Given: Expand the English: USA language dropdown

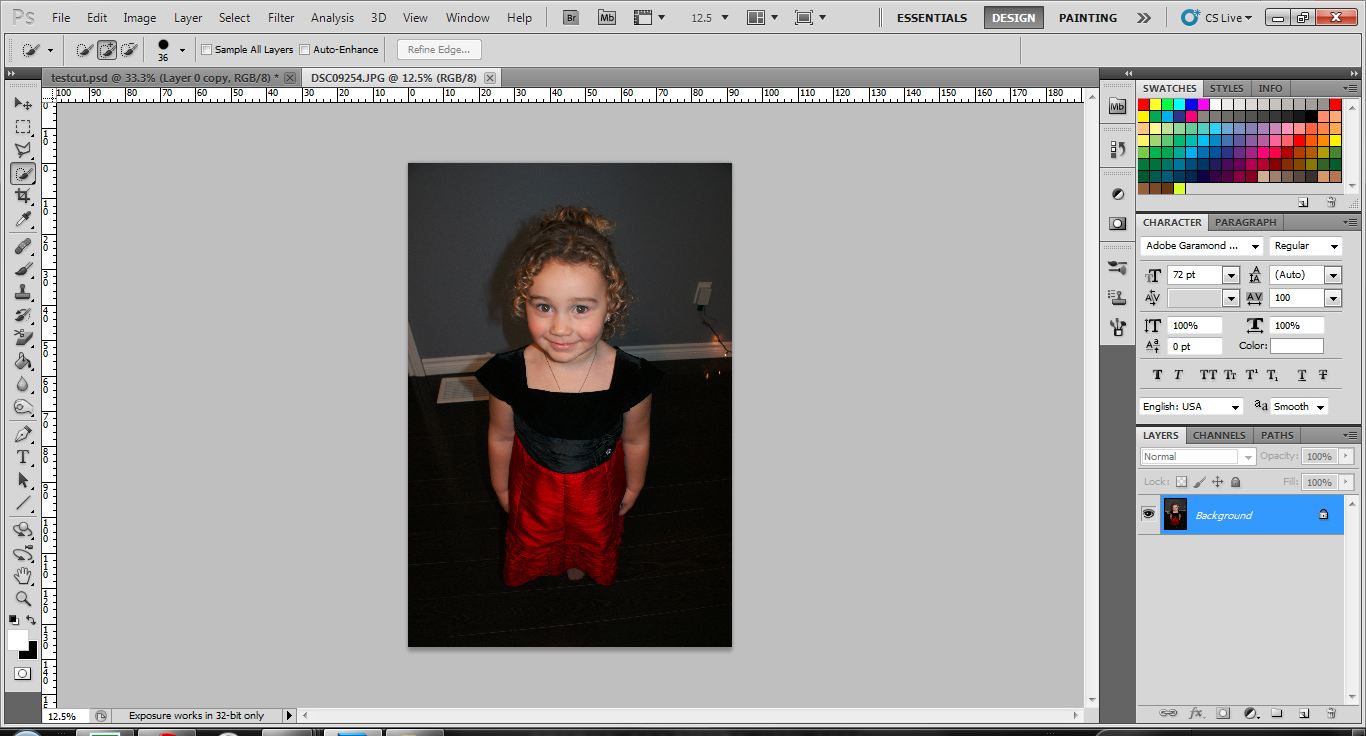Looking at the screenshot, I should [x=1235, y=406].
